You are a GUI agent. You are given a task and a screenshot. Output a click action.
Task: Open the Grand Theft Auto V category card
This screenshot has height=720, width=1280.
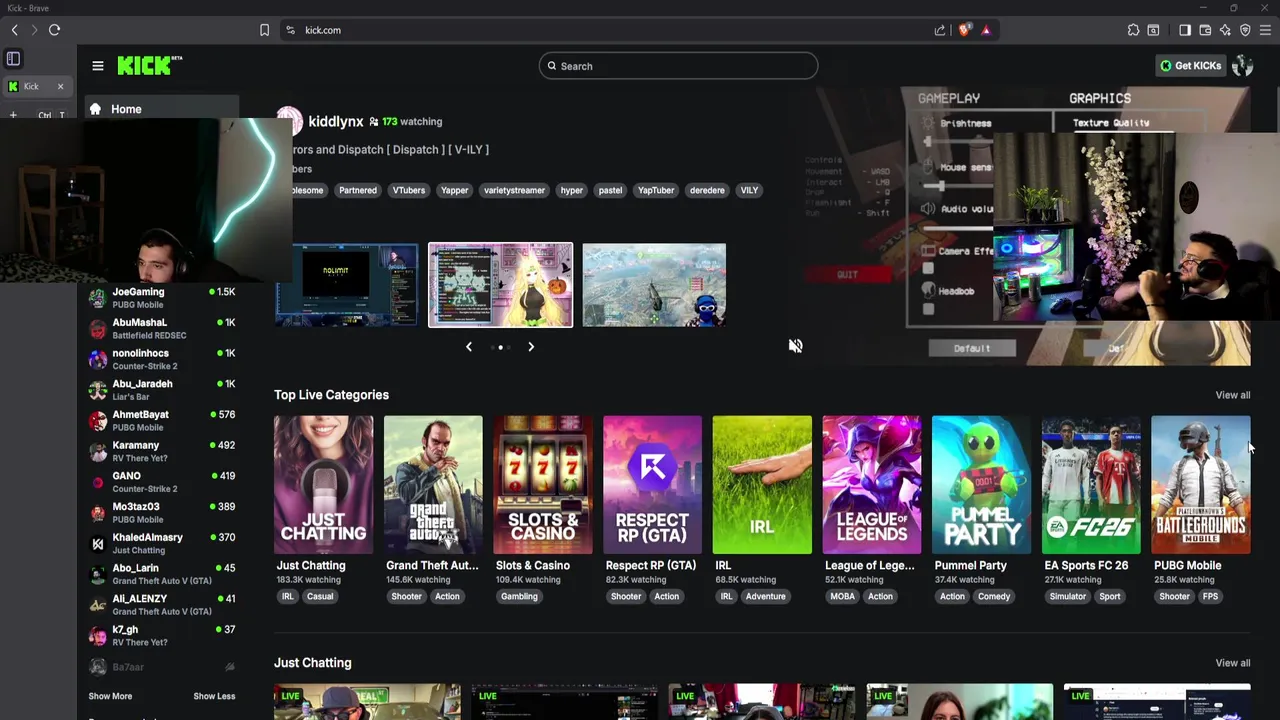pyautogui.click(x=433, y=485)
